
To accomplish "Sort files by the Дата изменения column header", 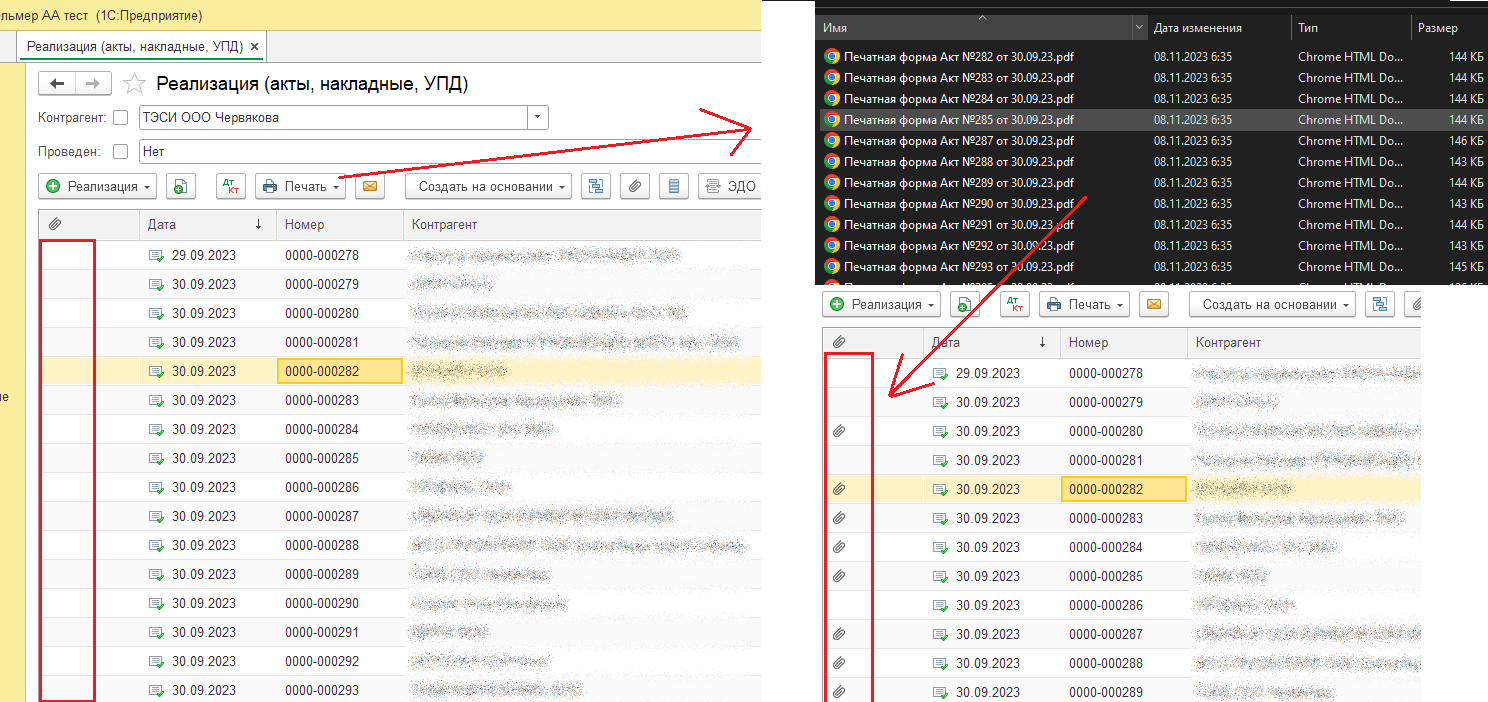I will point(1197,28).
